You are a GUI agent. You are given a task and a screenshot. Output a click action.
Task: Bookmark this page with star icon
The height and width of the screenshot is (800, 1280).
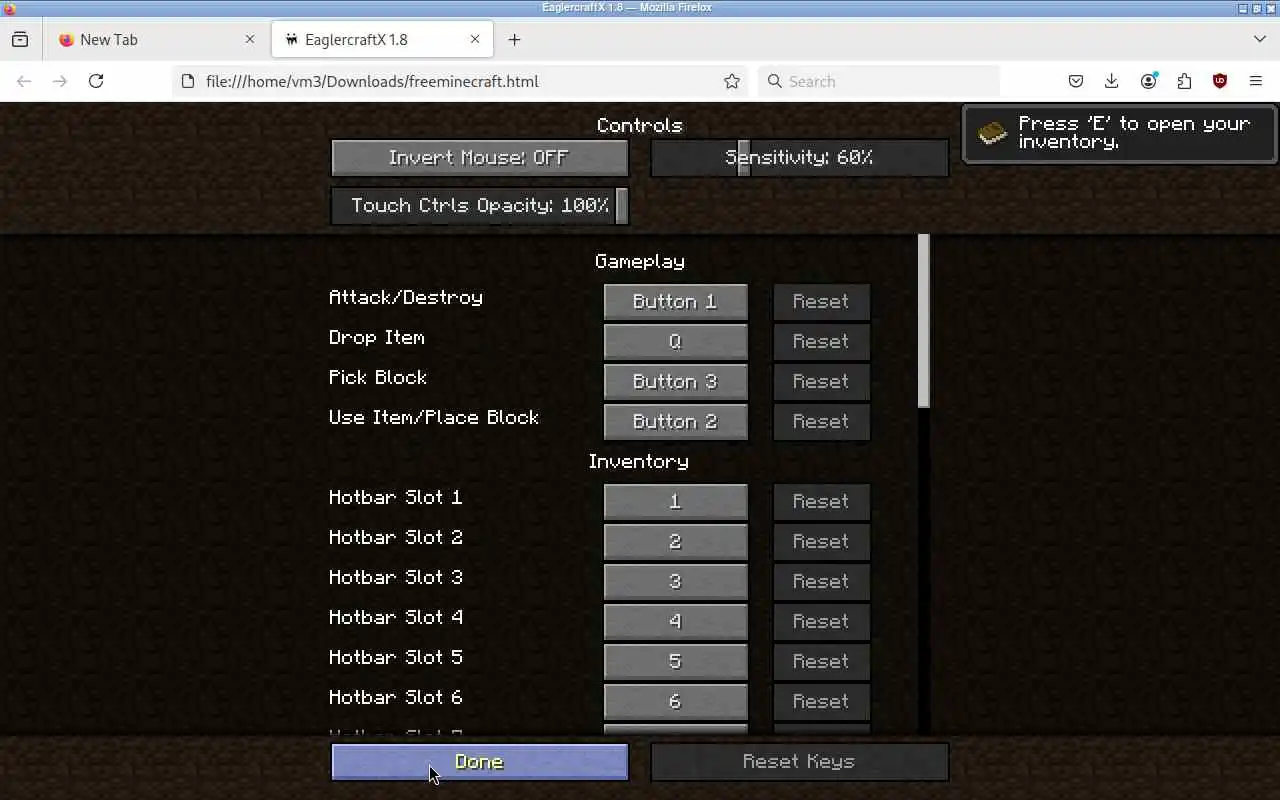[732, 81]
